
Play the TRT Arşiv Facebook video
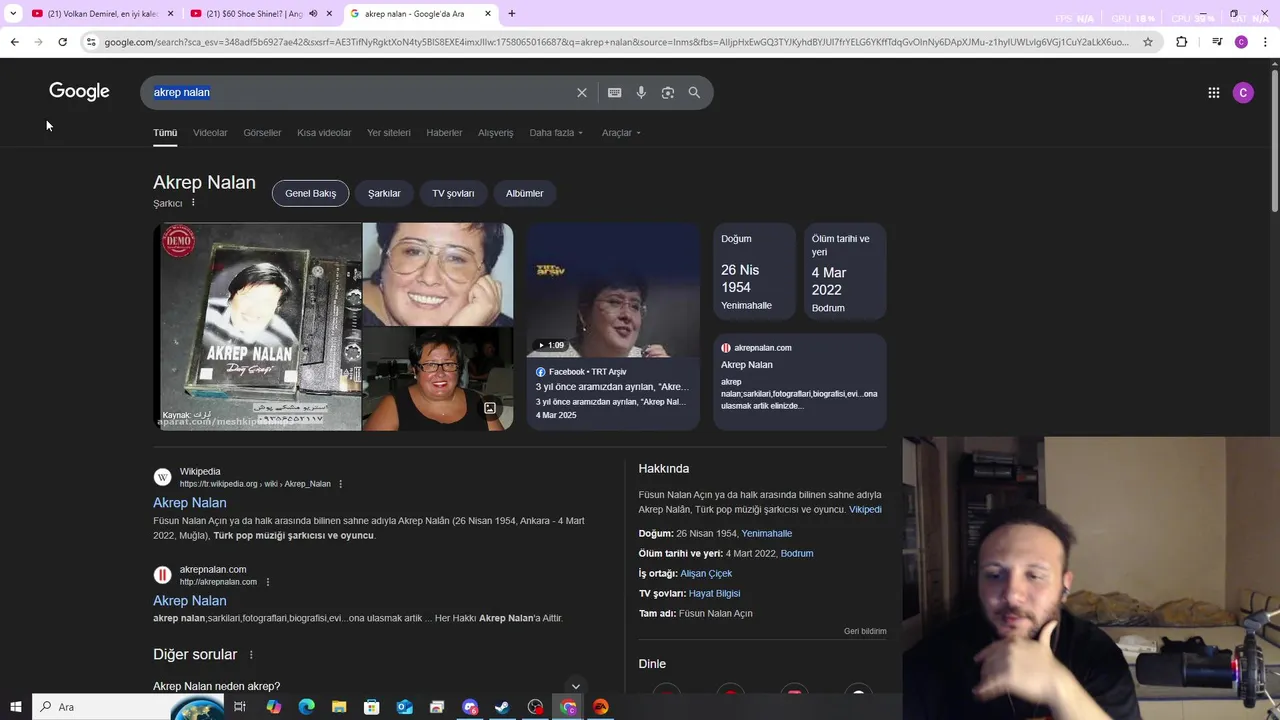(x=613, y=290)
